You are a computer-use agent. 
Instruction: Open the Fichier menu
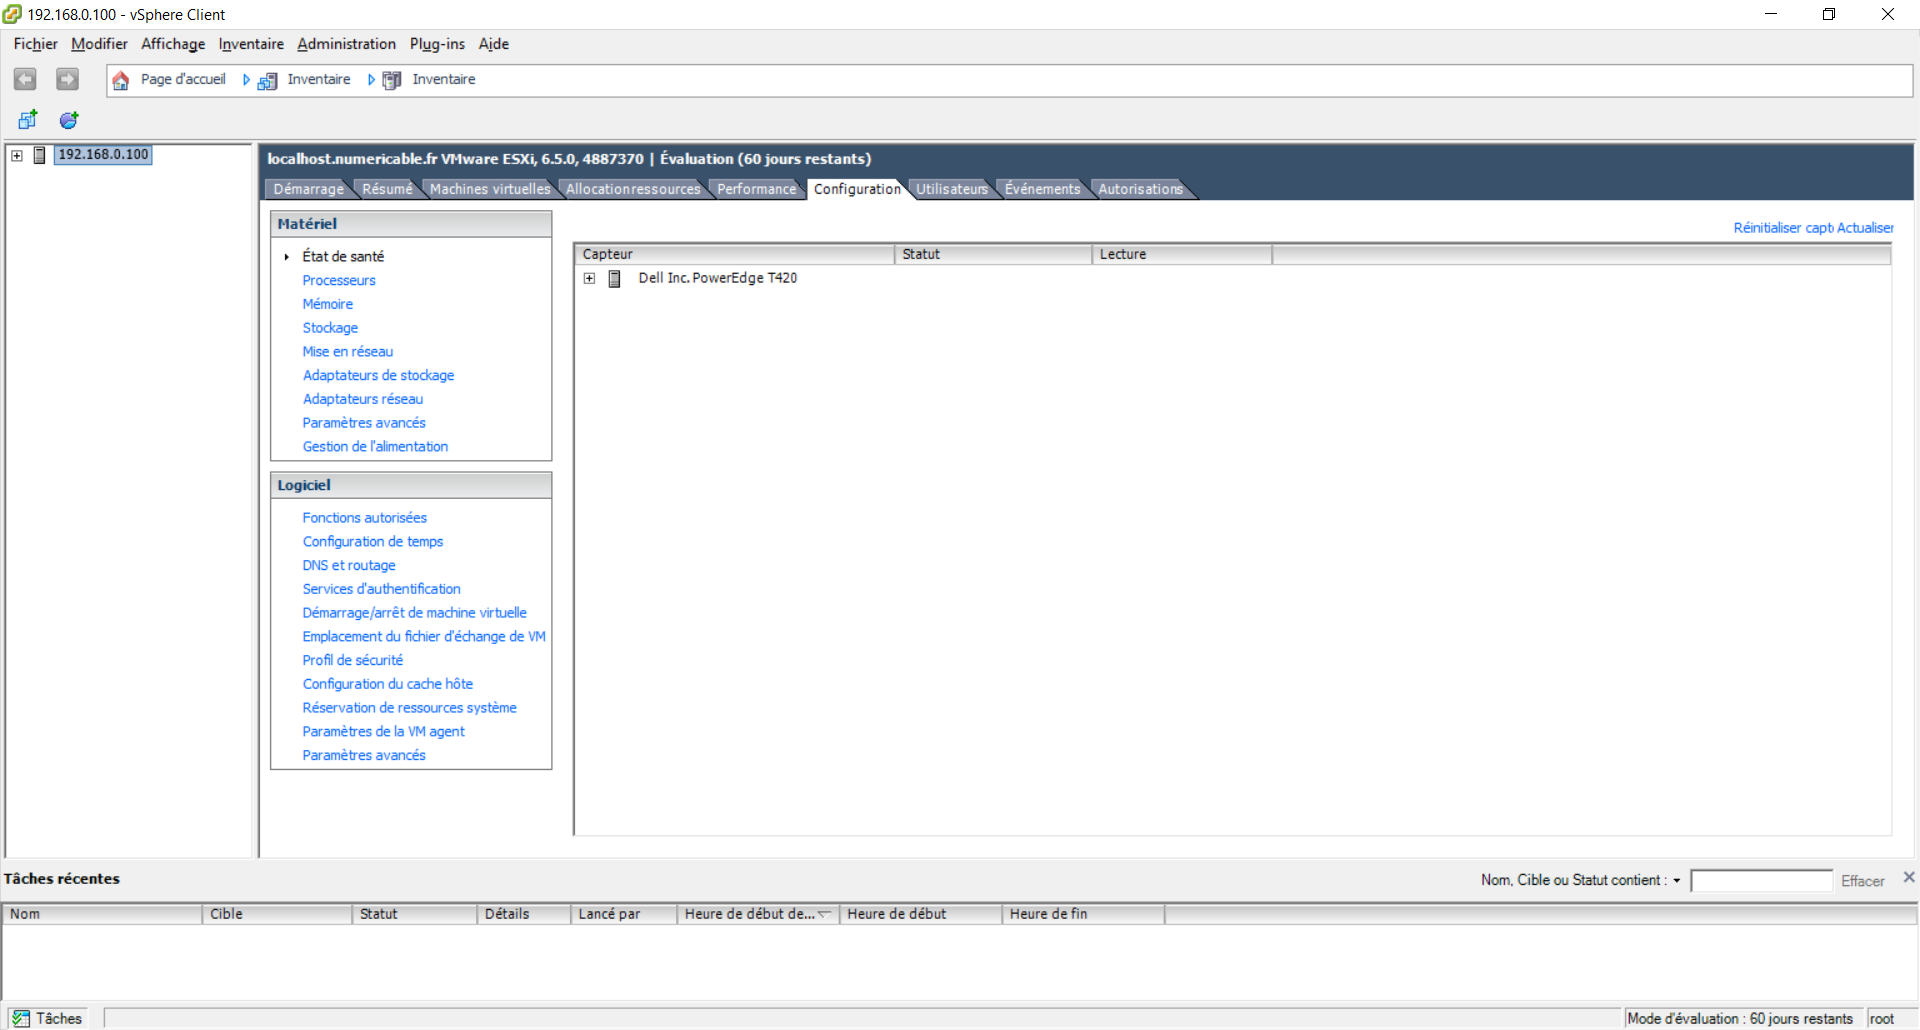pos(35,44)
